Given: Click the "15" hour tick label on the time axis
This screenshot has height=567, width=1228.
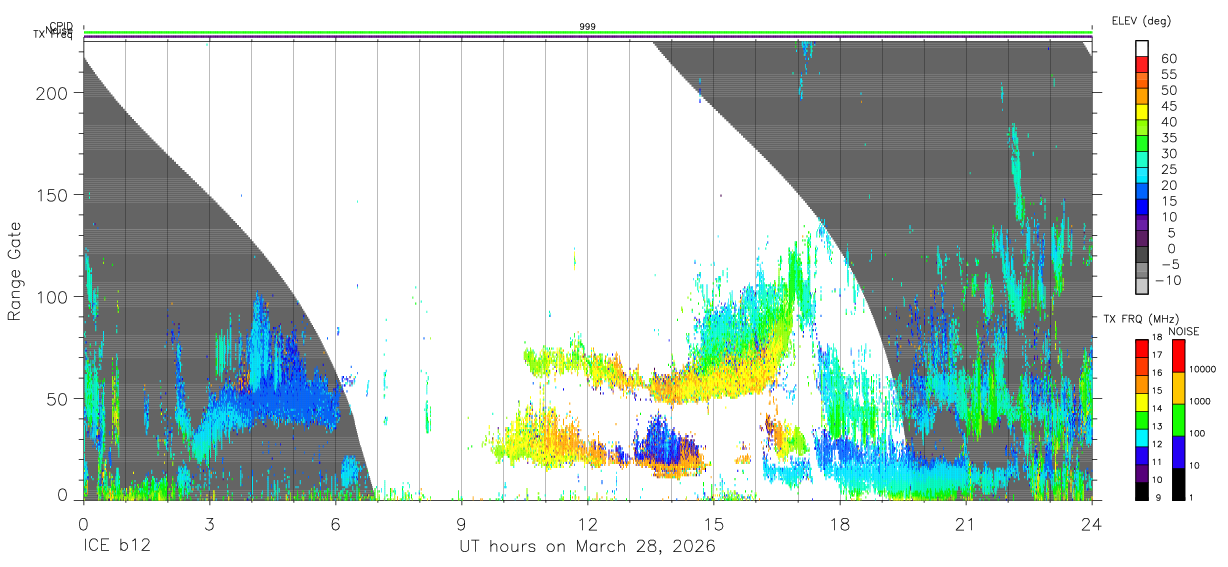Looking at the screenshot, I should (x=713, y=524).
